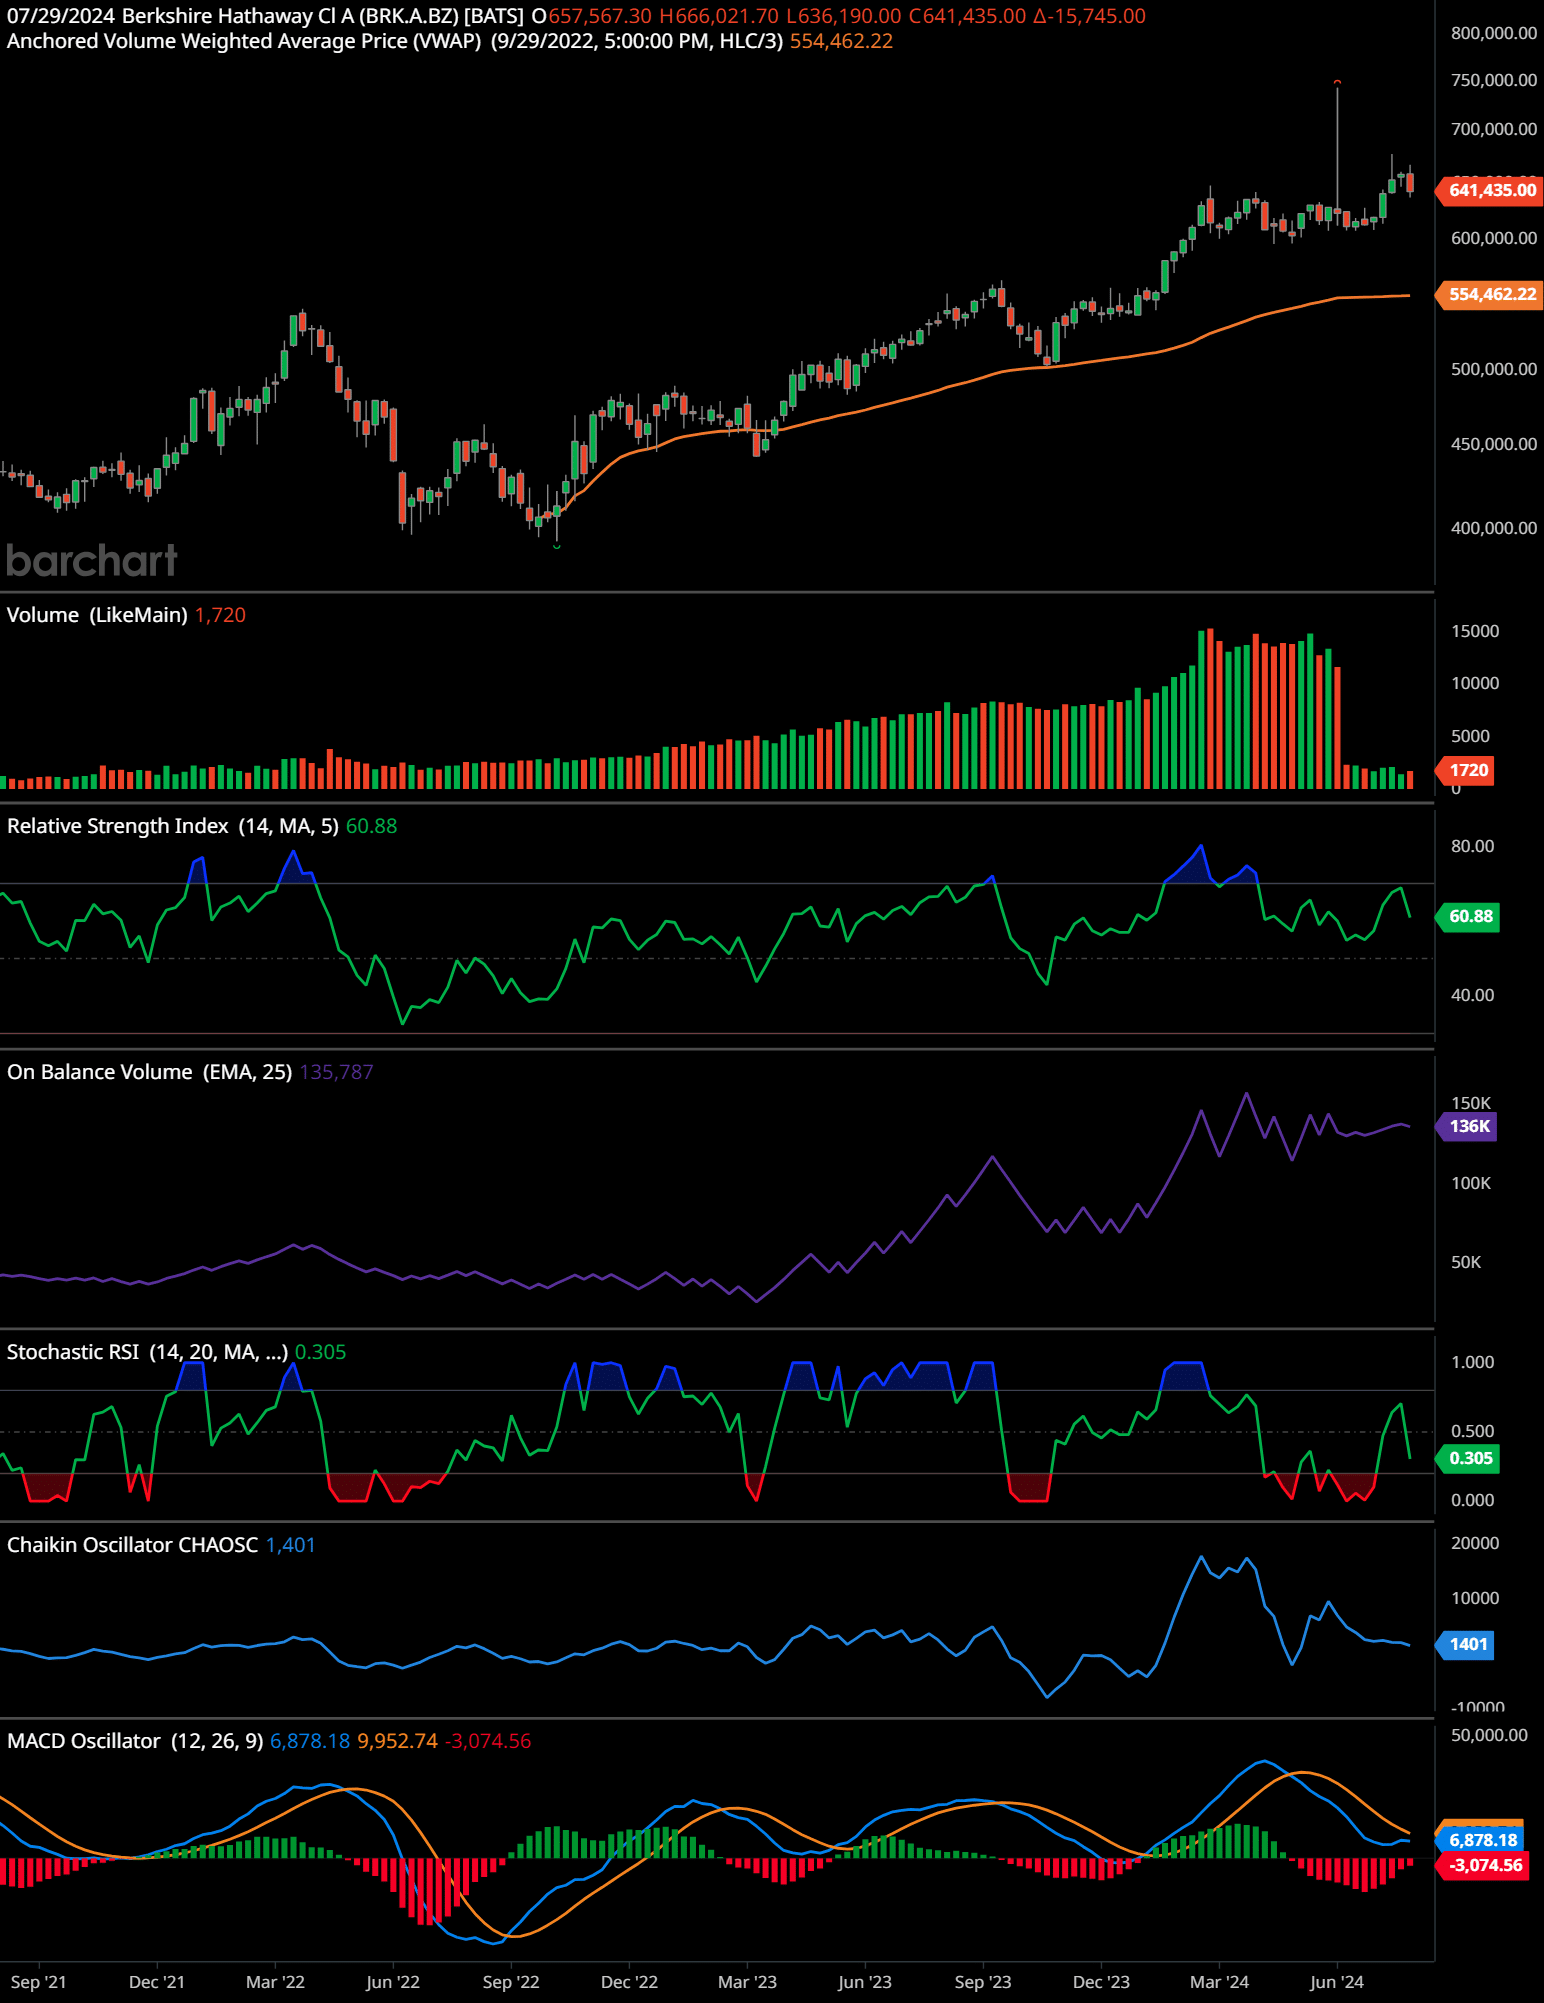Click the MACD Oscillator pane title

point(135,1741)
